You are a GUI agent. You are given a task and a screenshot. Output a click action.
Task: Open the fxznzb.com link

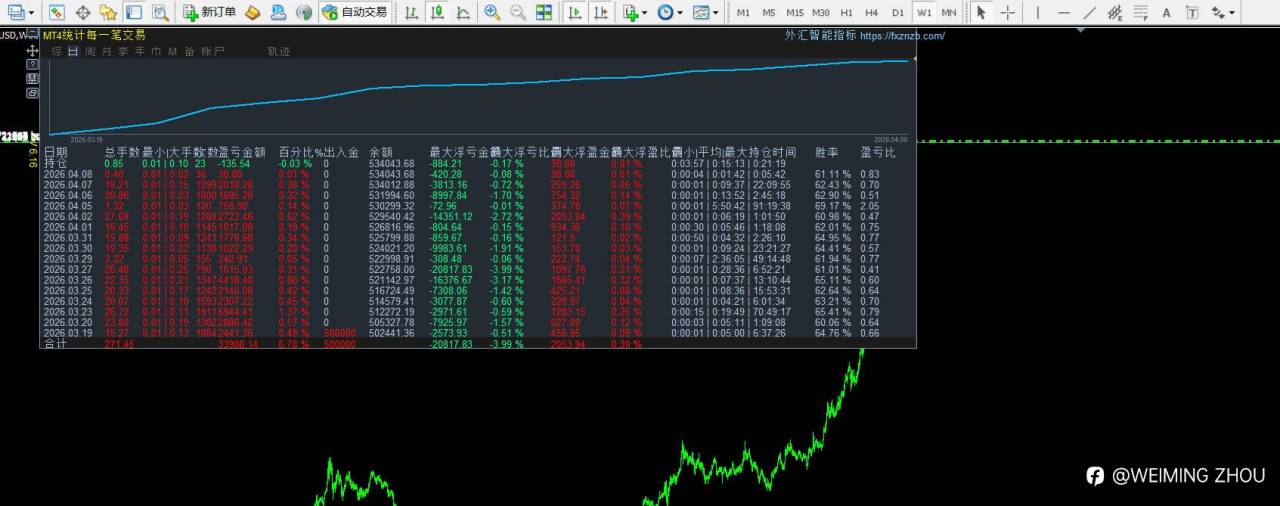tap(902, 35)
